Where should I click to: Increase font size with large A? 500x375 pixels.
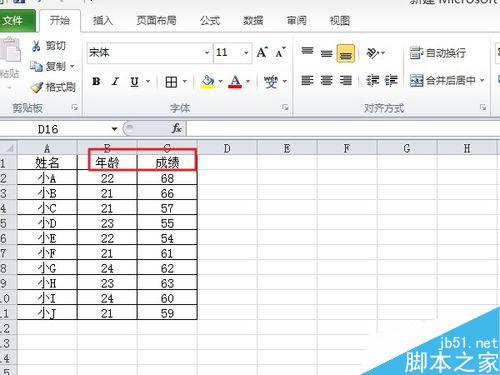click(262, 52)
